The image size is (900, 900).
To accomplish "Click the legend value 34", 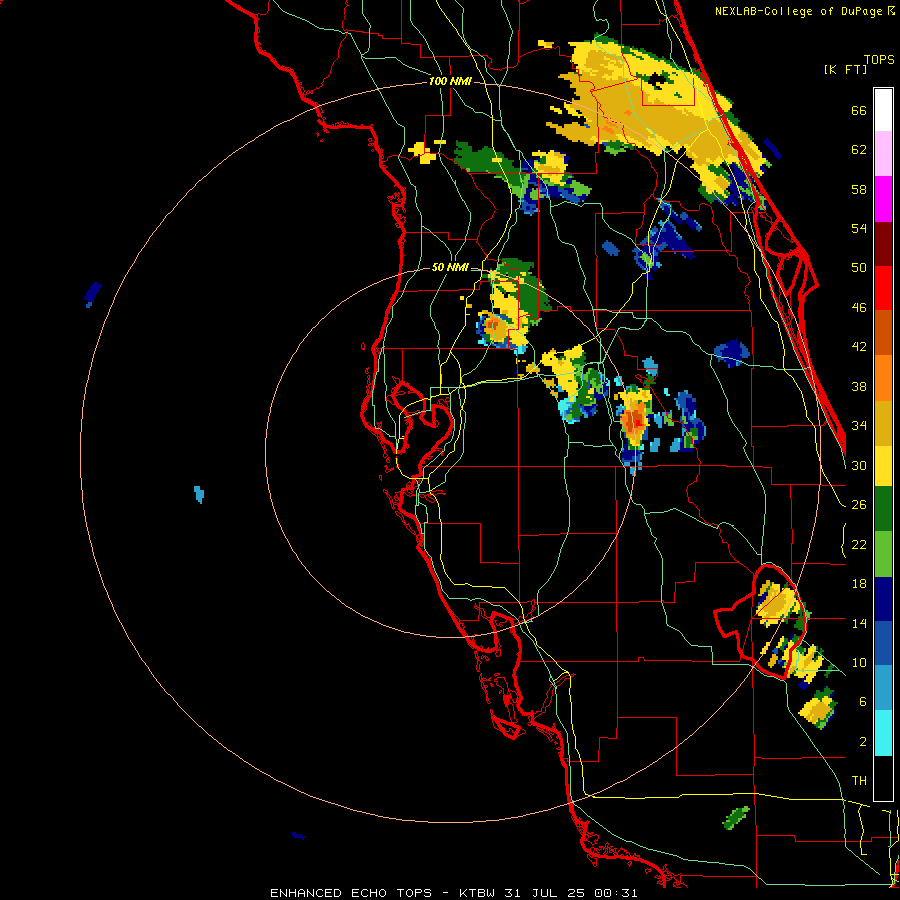I will tap(859, 426).
